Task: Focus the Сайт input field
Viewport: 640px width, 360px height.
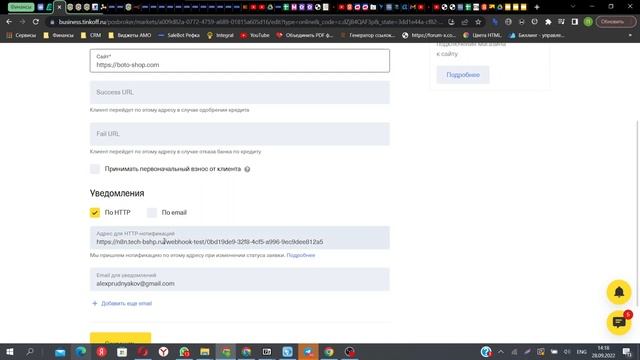Action: [x=240, y=61]
